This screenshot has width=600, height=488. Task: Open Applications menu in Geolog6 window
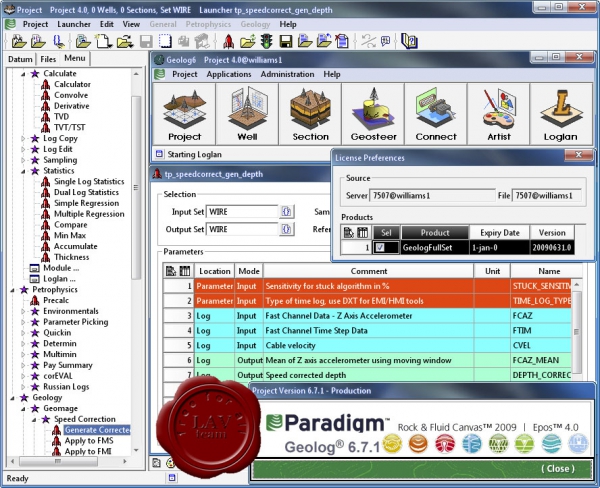tap(229, 74)
